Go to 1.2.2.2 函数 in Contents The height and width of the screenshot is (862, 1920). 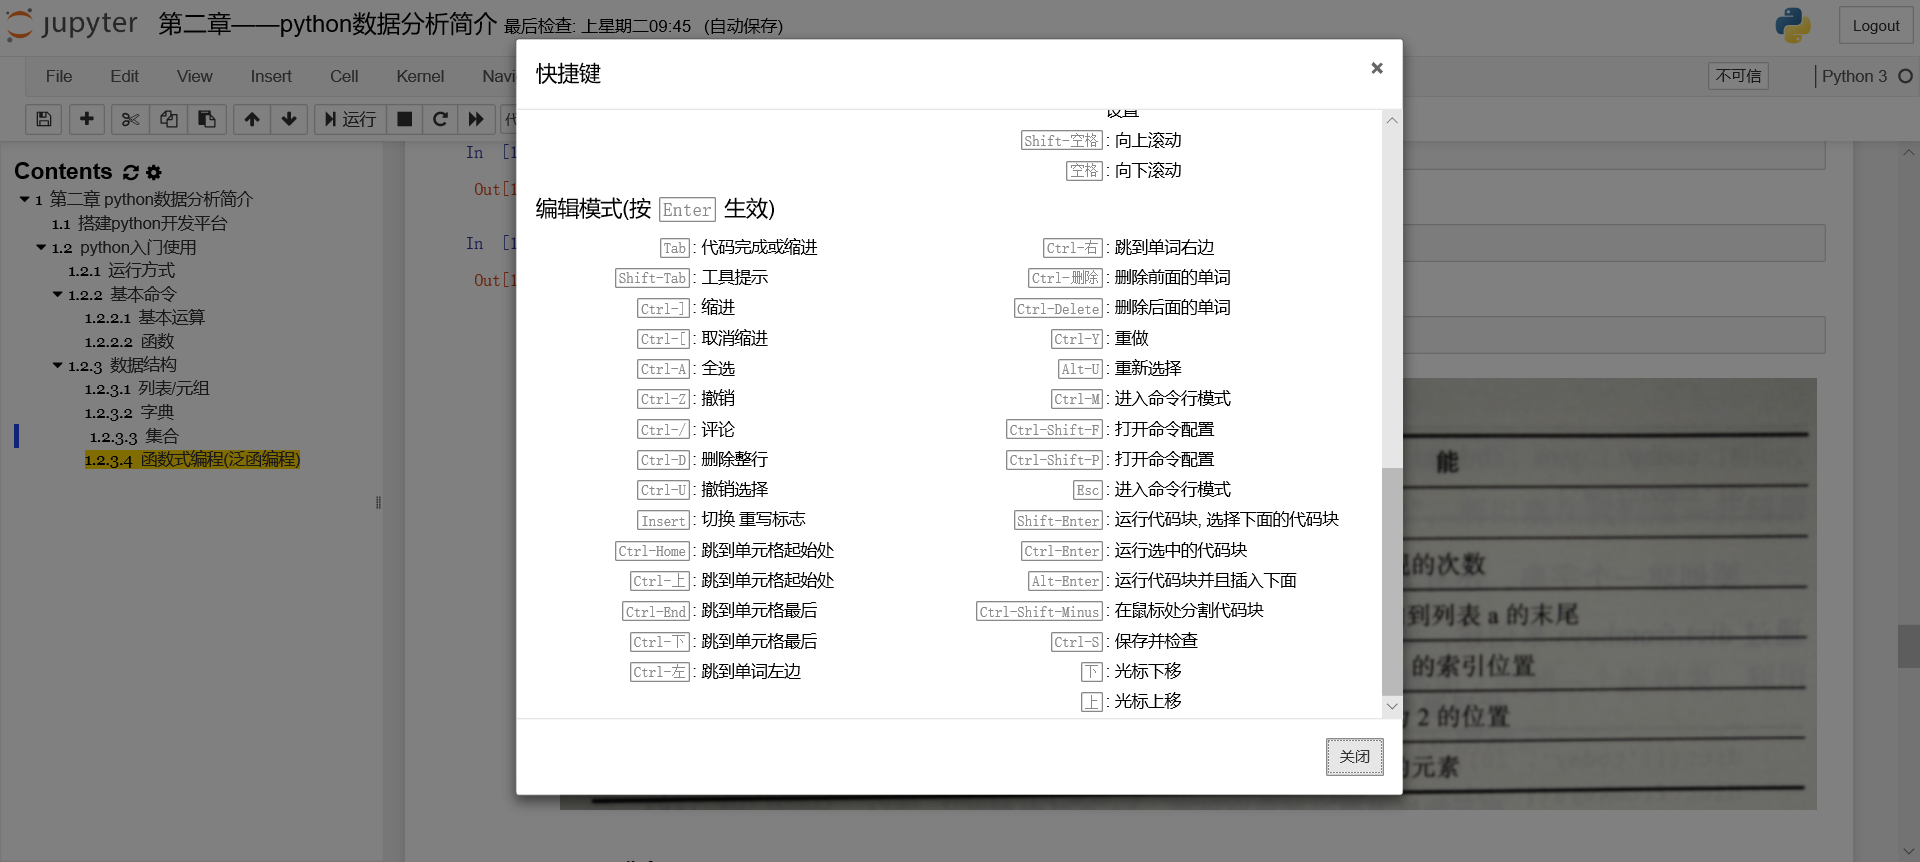point(130,342)
